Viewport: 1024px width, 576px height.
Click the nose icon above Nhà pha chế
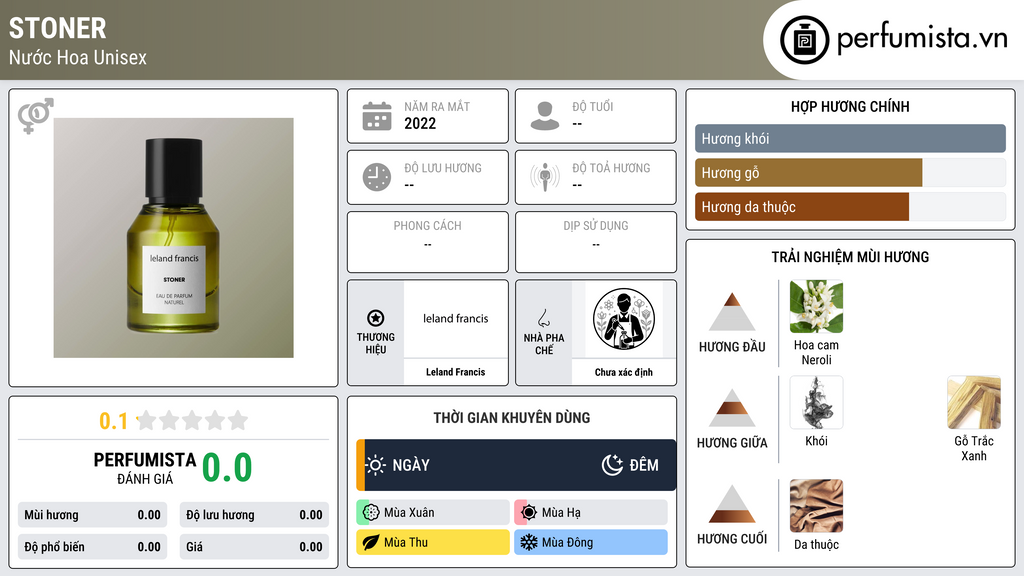[543, 319]
